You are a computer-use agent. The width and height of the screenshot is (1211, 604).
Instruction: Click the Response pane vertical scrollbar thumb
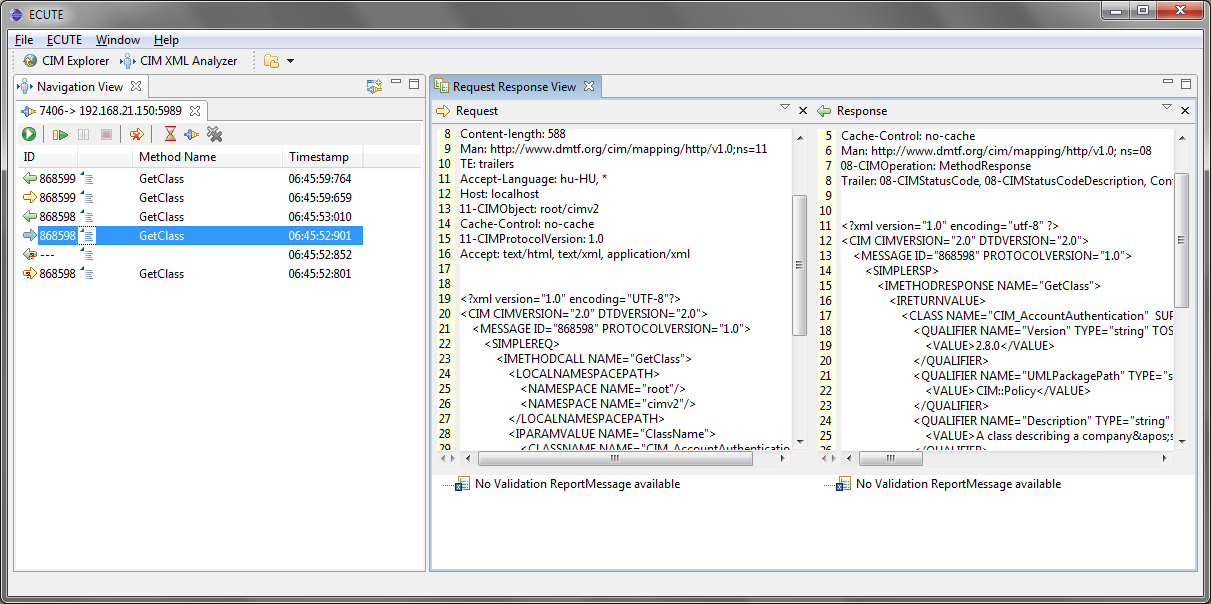[x=1182, y=240]
